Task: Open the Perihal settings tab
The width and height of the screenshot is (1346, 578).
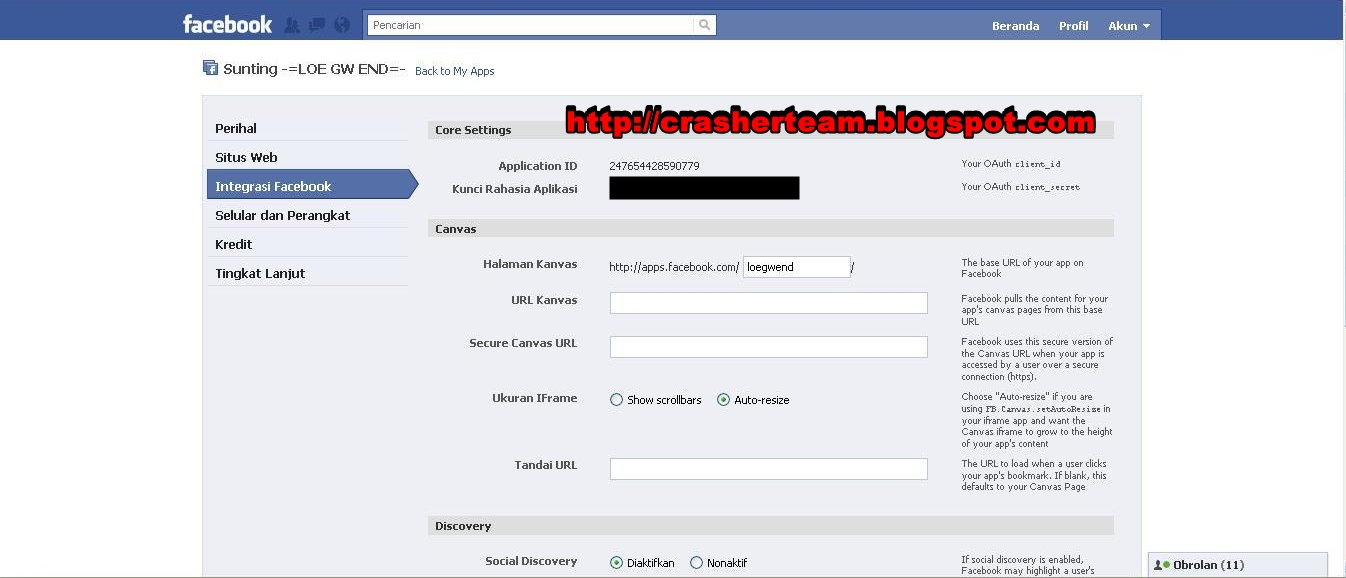Action: point(307,128)
